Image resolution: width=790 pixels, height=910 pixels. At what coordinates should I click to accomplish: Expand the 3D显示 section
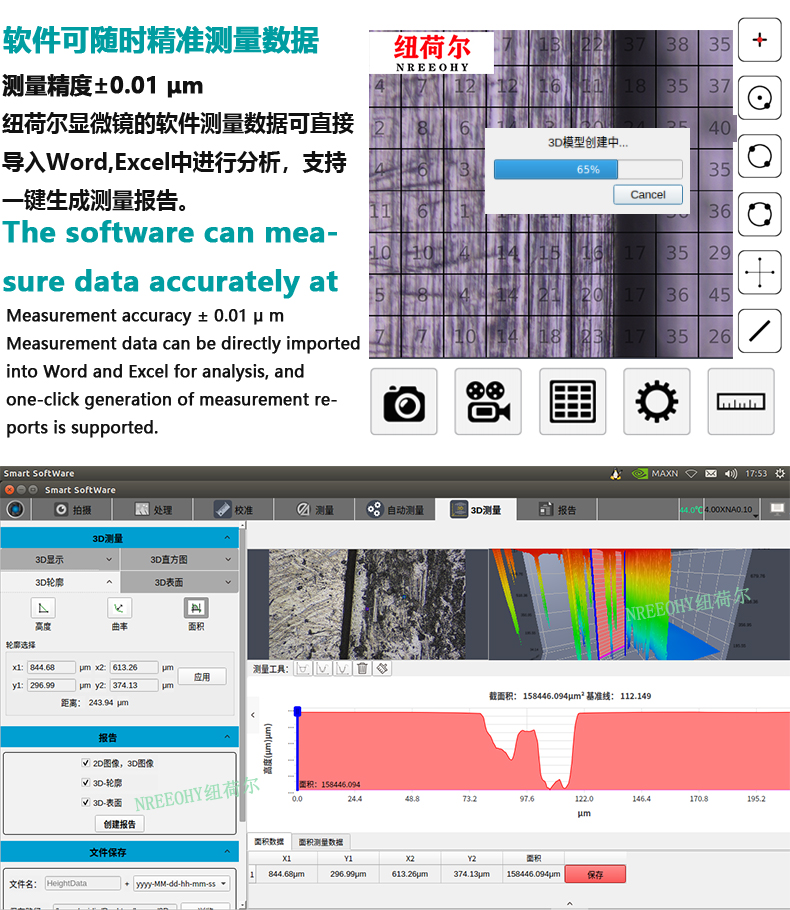click(59, 559)
